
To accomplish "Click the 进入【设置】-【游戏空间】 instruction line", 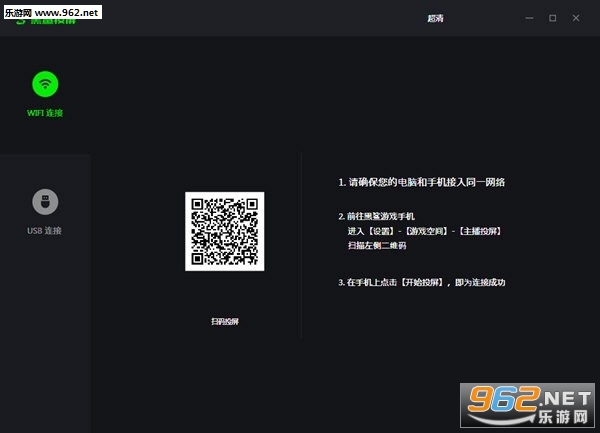I will point(425,231).
